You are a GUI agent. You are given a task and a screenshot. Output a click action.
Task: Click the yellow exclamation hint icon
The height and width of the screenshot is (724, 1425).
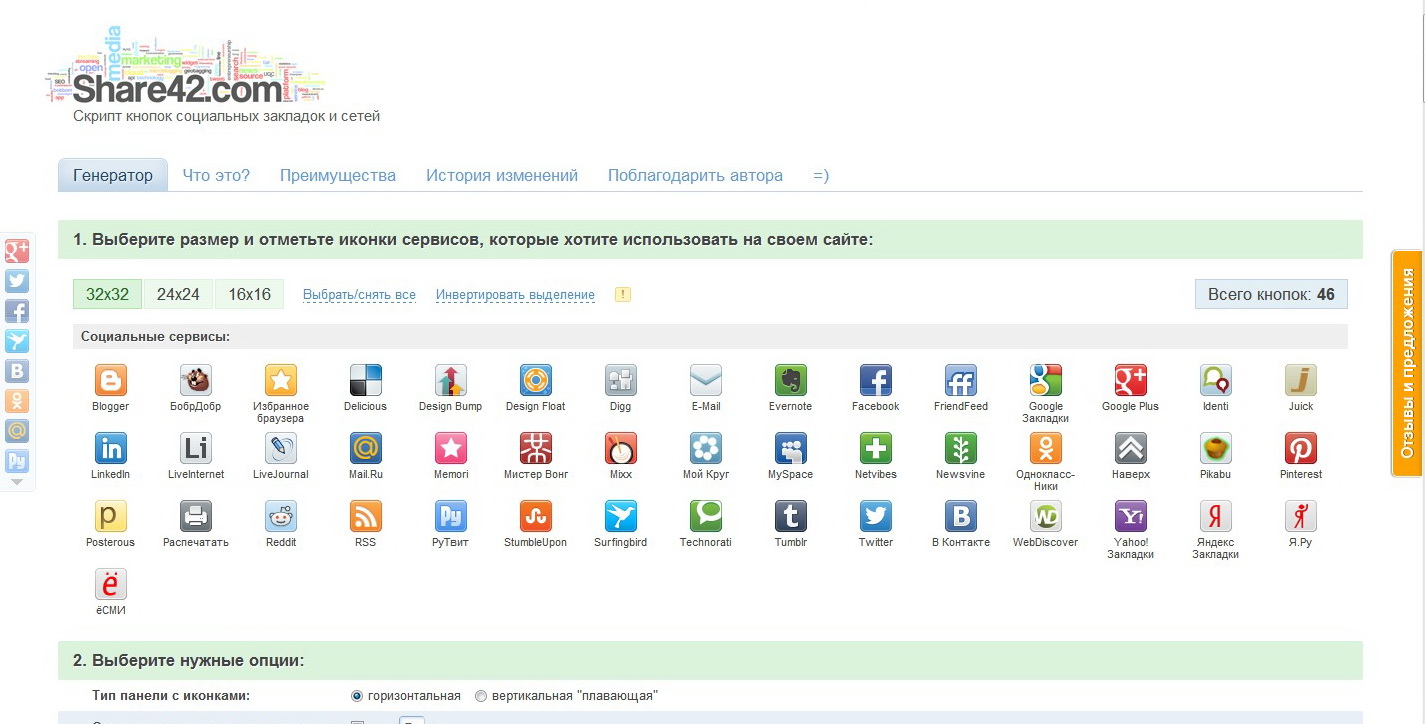click(x=623, y=294)
